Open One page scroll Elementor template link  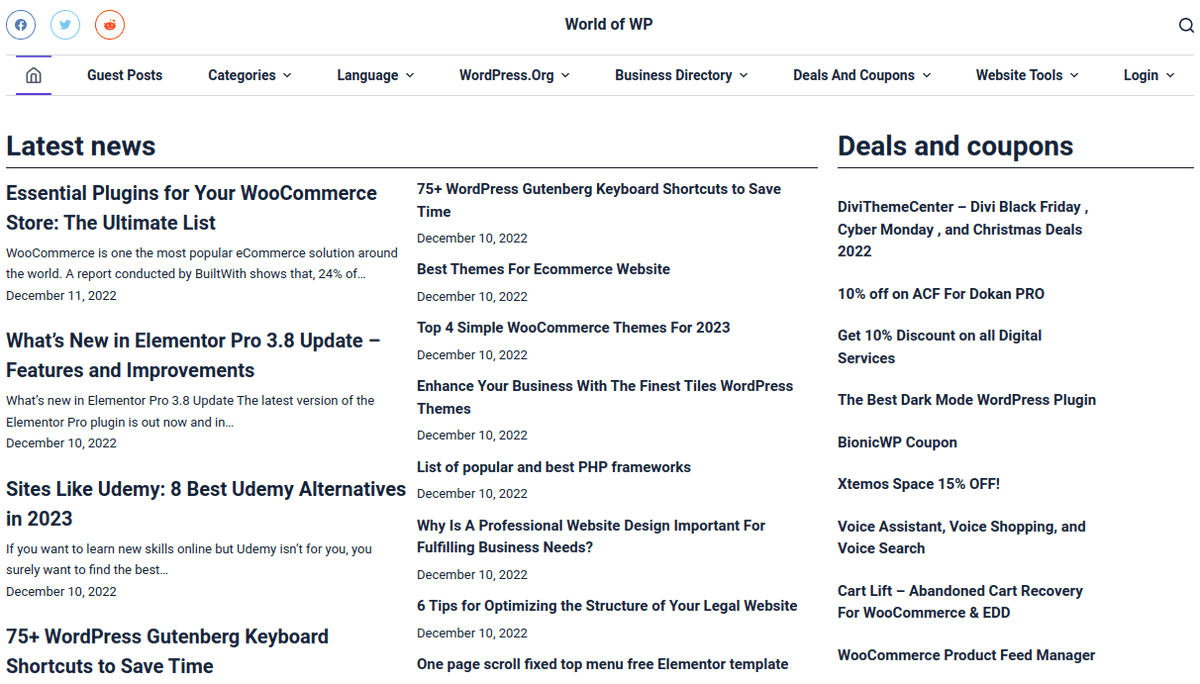click(602, 664)
